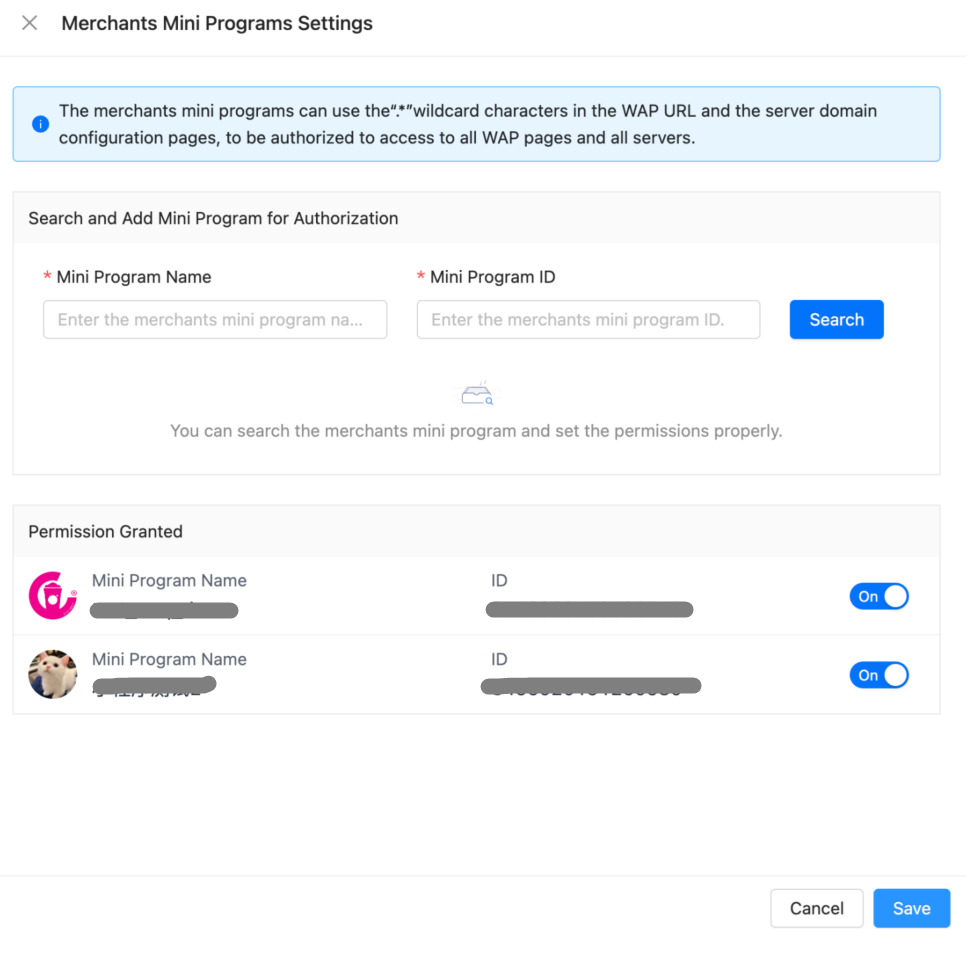Screen dimensions: 972x955
Task: Close the Merchants Mini Programs Settings panel
Action: (x=30, y=23)
